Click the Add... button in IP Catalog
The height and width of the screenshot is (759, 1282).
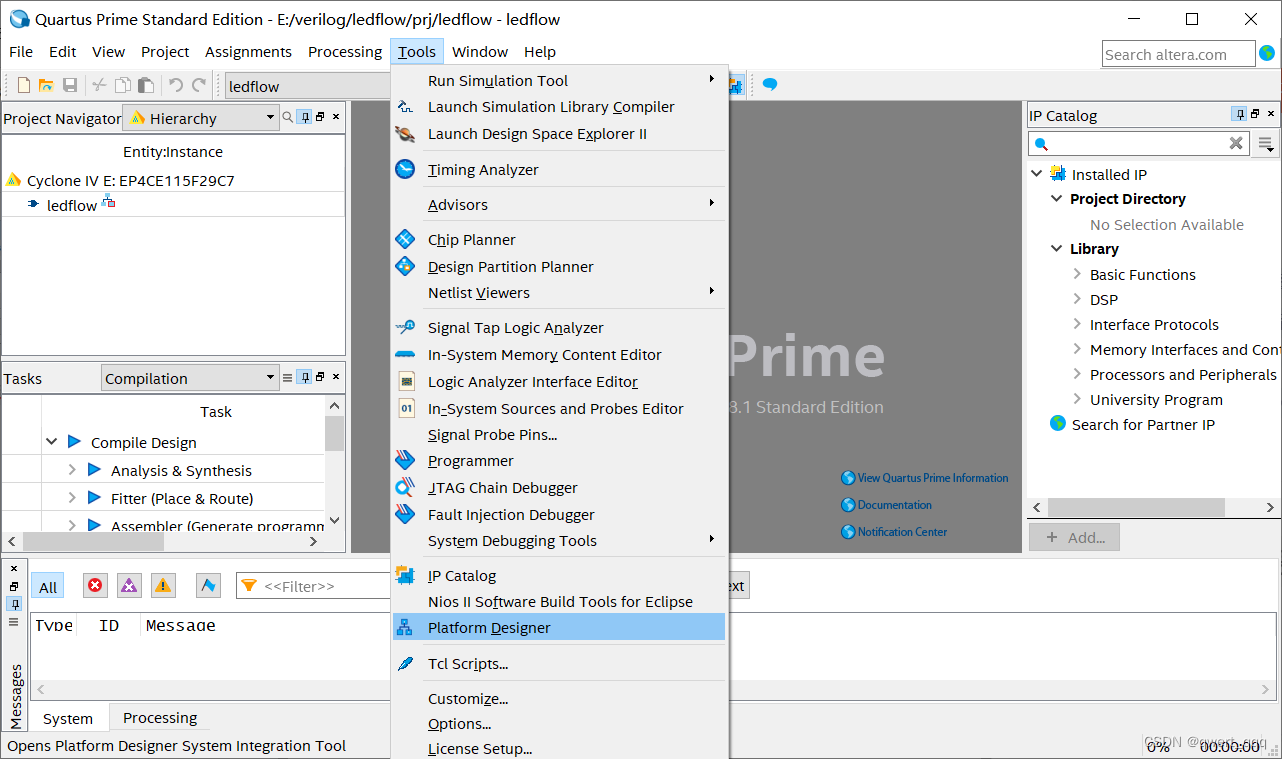point(1074,537)
